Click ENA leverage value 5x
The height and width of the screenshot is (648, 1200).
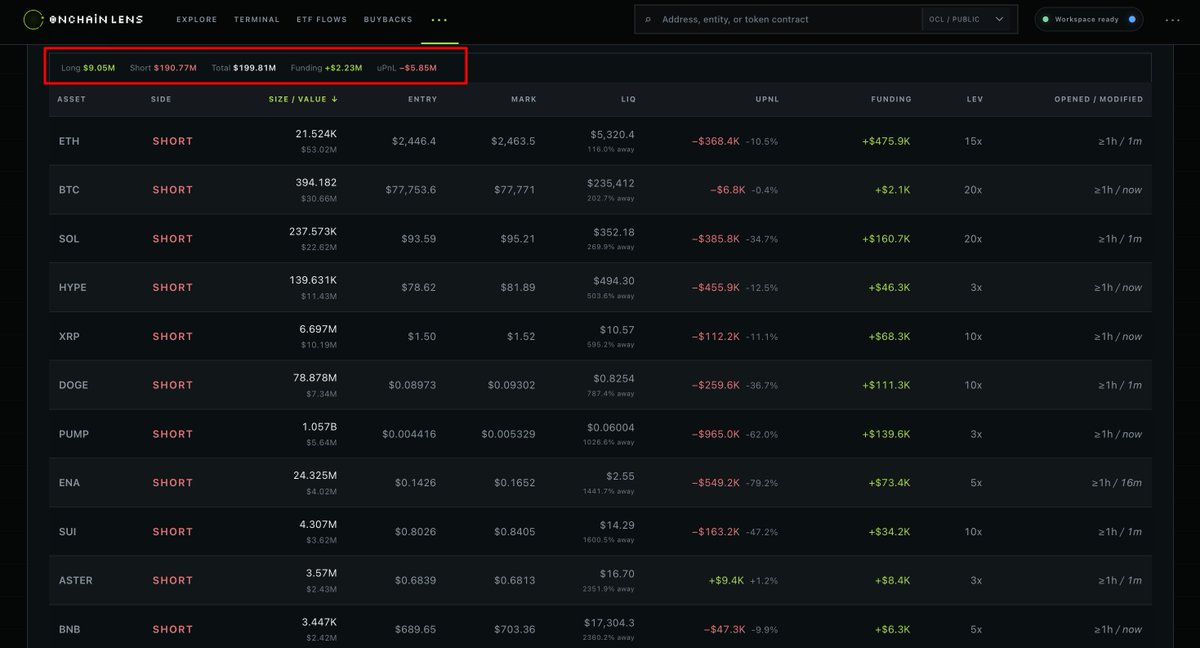[x=975, y=483]
